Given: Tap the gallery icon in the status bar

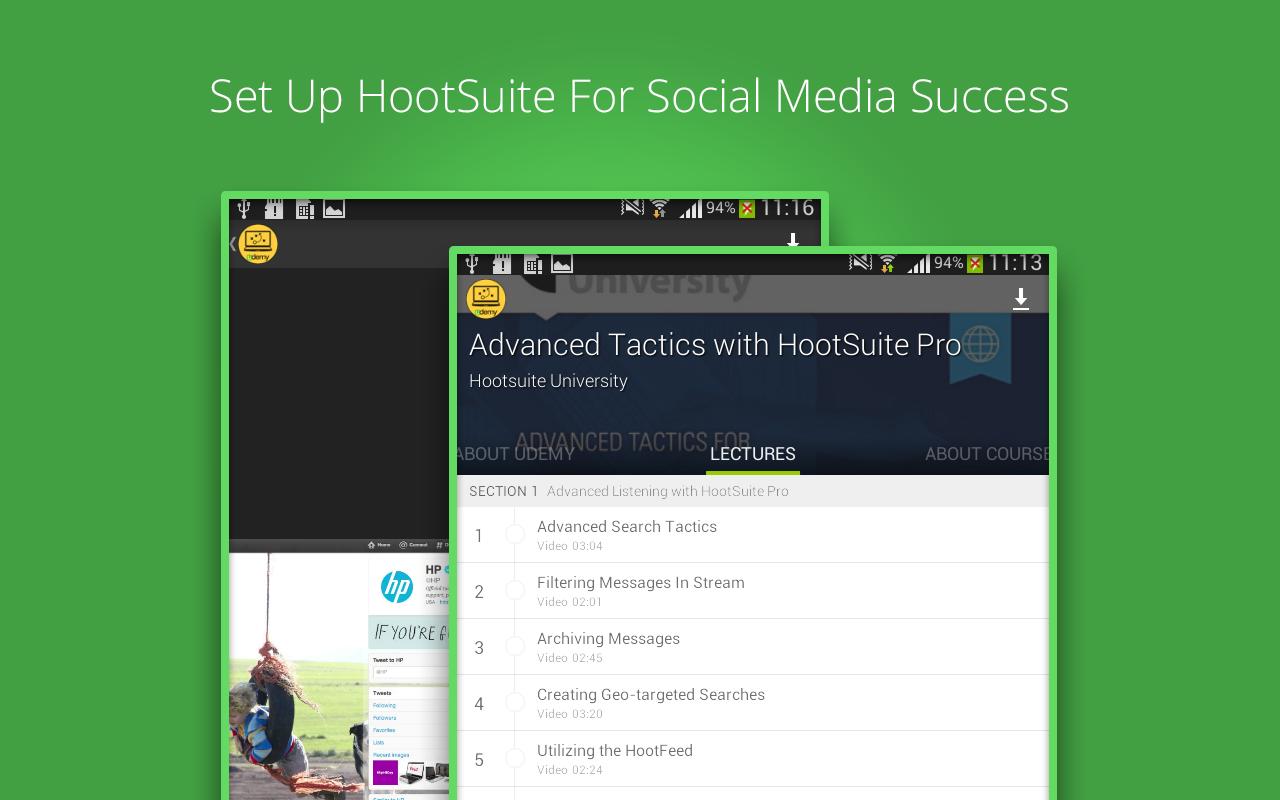Looking at the screenshot, I should [562, 264].
